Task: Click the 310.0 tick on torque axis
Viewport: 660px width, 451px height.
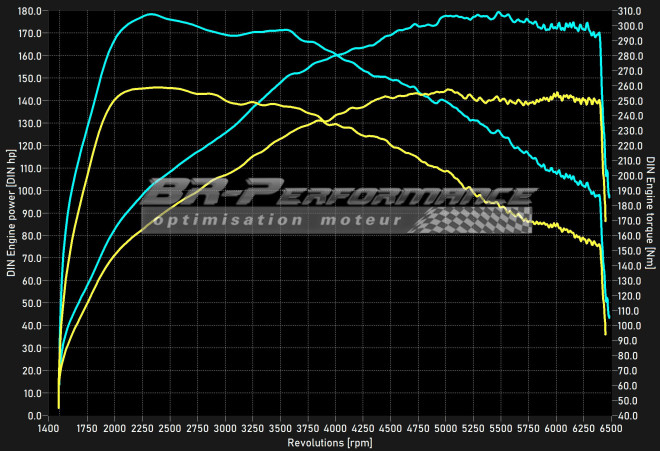Action: coord(632,10)
